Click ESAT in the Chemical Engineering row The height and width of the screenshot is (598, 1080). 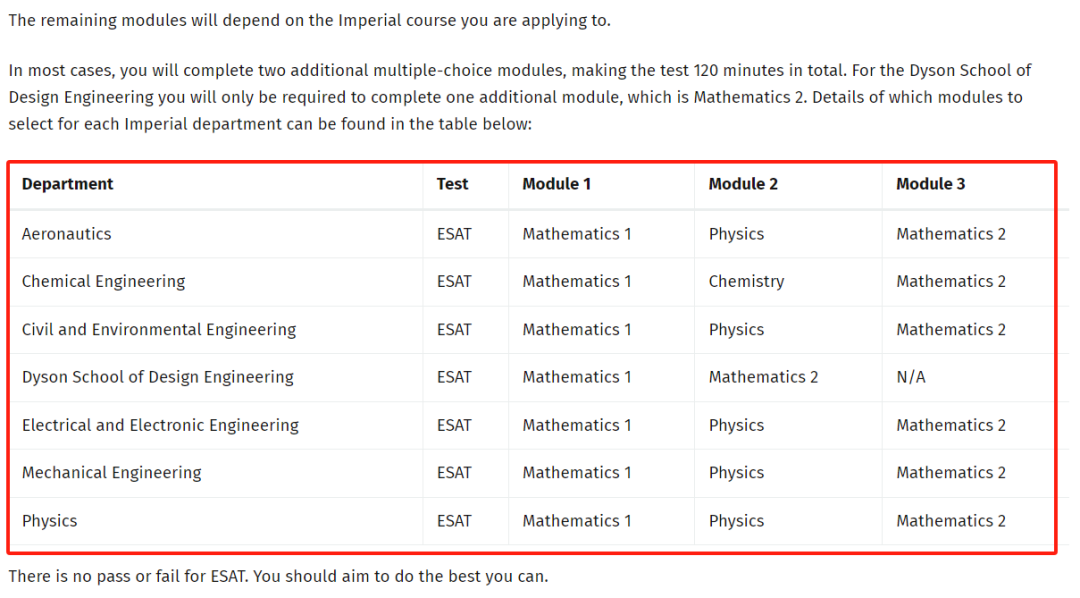point(454,282)
